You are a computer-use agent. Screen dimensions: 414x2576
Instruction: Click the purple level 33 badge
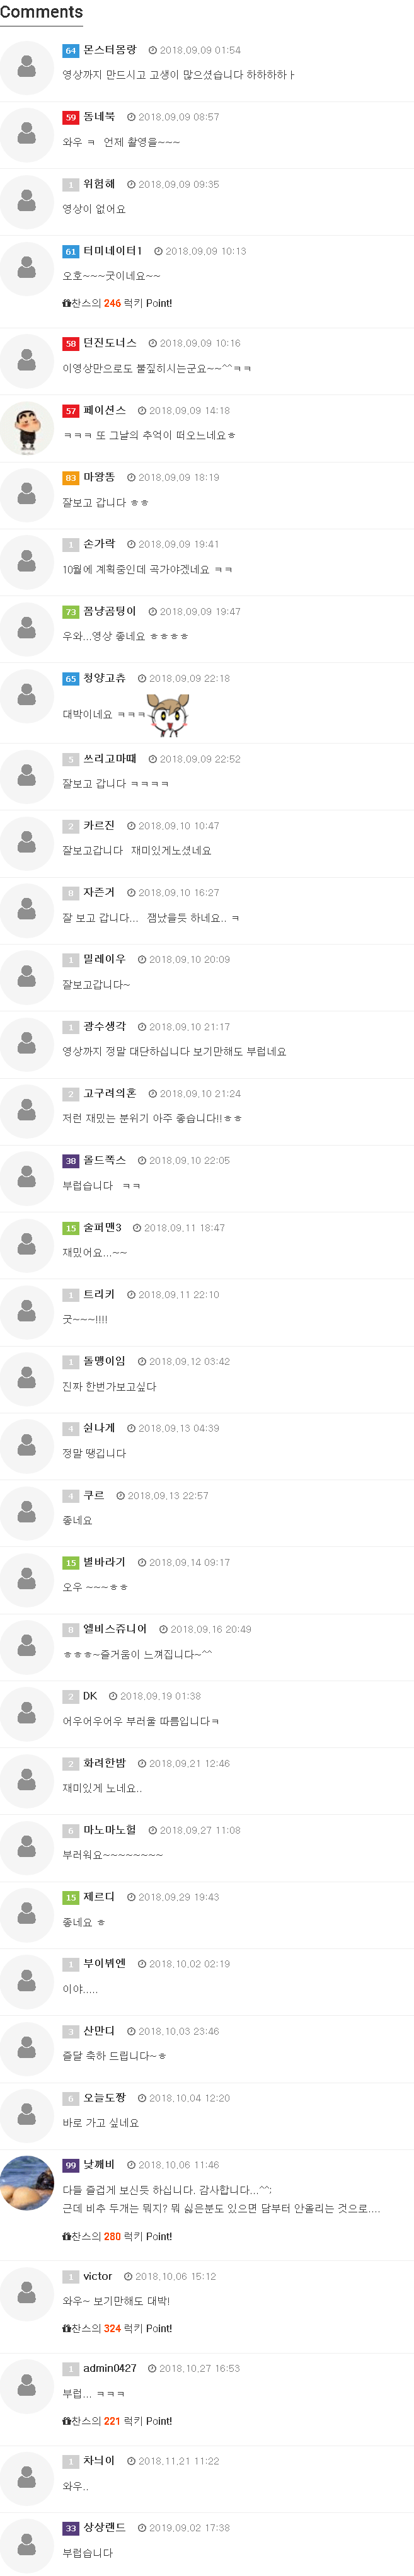(x=70, y=2528)
